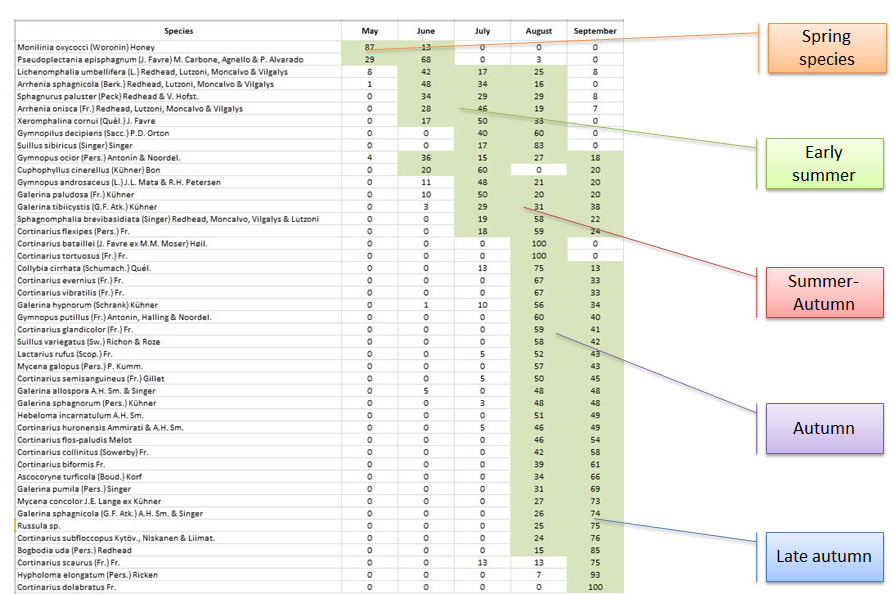Image resolution: width=892 pixels, height=594 pixels.
Task: Click the Russula sp. species cell
Action: (x=39, y=526)
